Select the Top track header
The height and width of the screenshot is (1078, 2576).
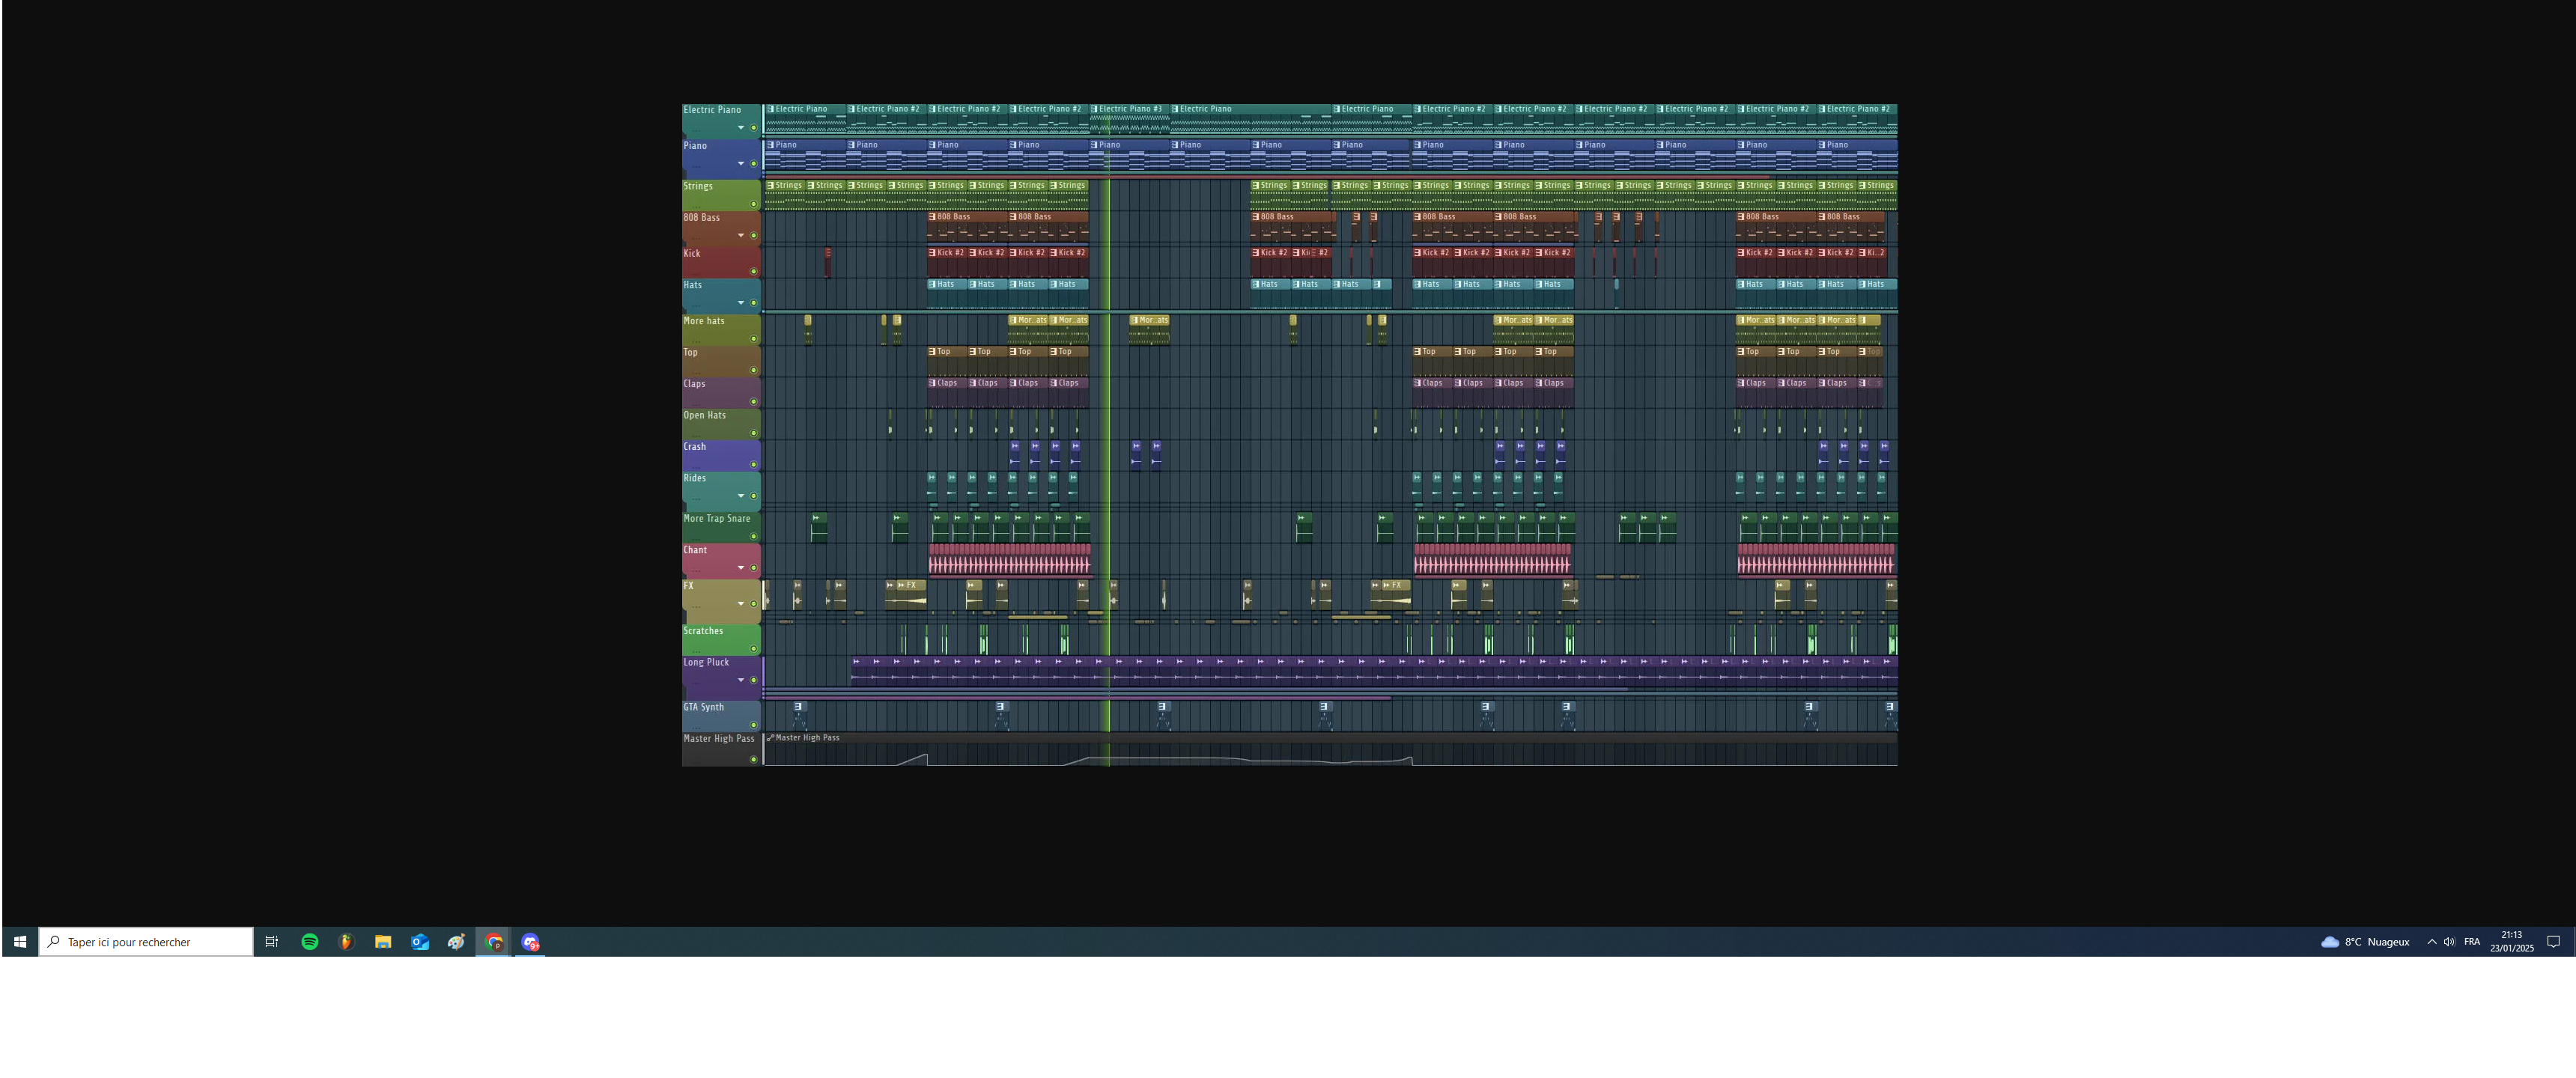pyautogui.click(x=721, y=361)
